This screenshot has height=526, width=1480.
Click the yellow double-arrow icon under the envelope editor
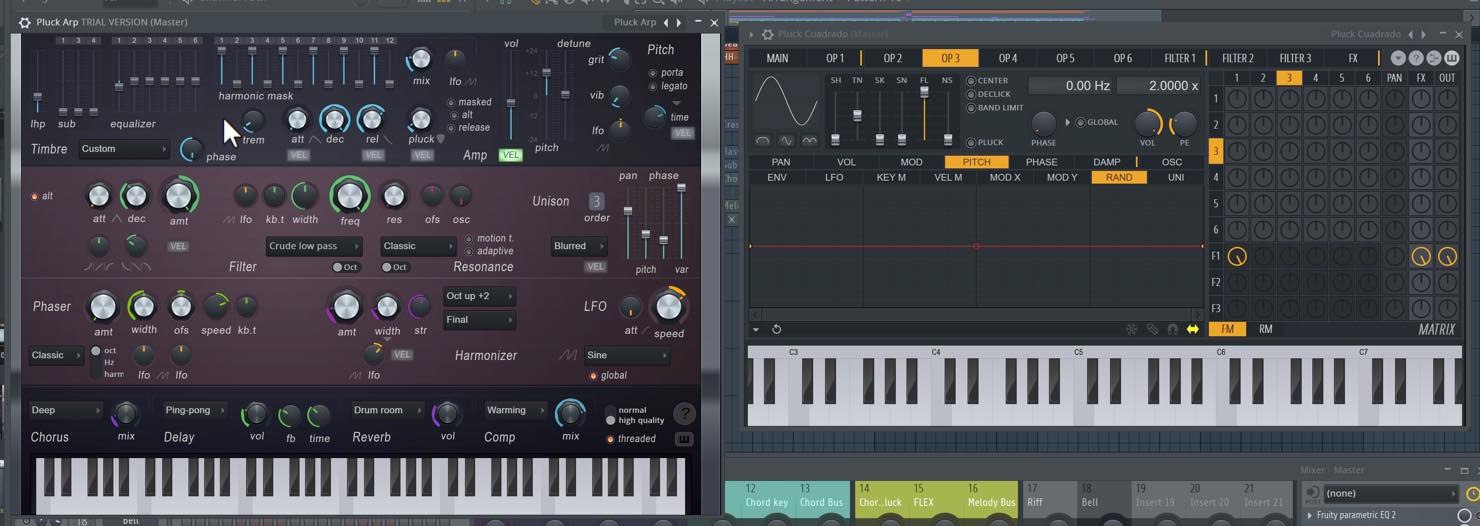[x=1192, y=329]
